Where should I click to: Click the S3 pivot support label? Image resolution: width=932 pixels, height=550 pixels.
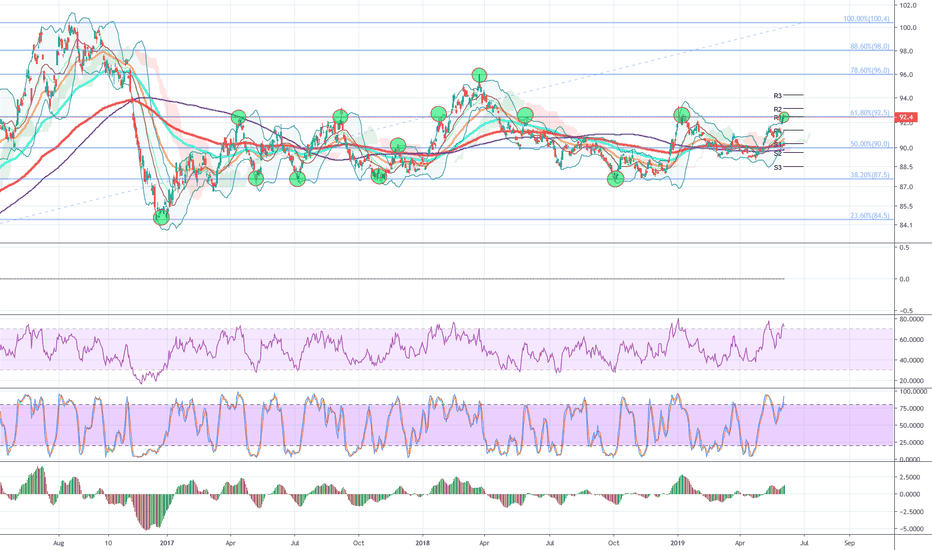(x=777, y=168)
